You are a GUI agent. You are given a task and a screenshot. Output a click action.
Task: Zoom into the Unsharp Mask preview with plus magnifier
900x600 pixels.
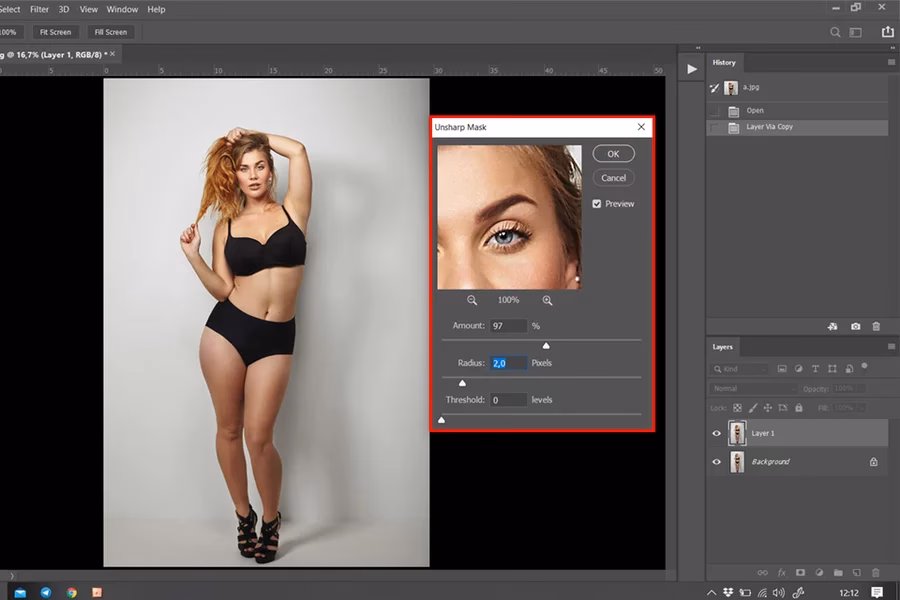point(546,299)
